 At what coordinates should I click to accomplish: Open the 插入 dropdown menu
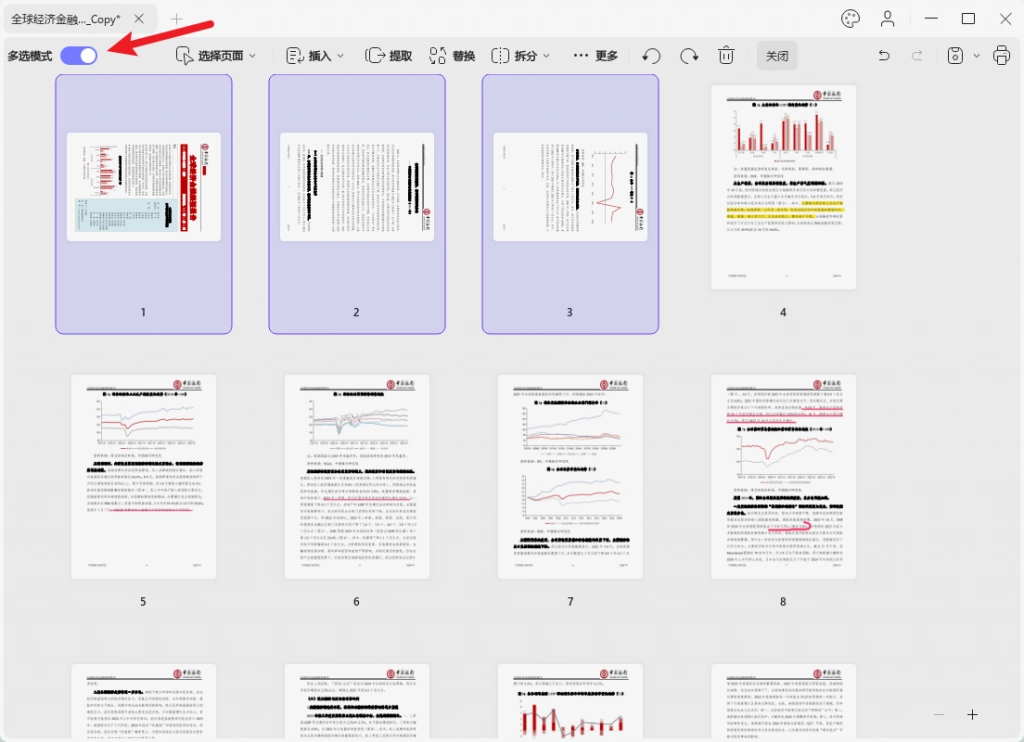tap(315, 56)
